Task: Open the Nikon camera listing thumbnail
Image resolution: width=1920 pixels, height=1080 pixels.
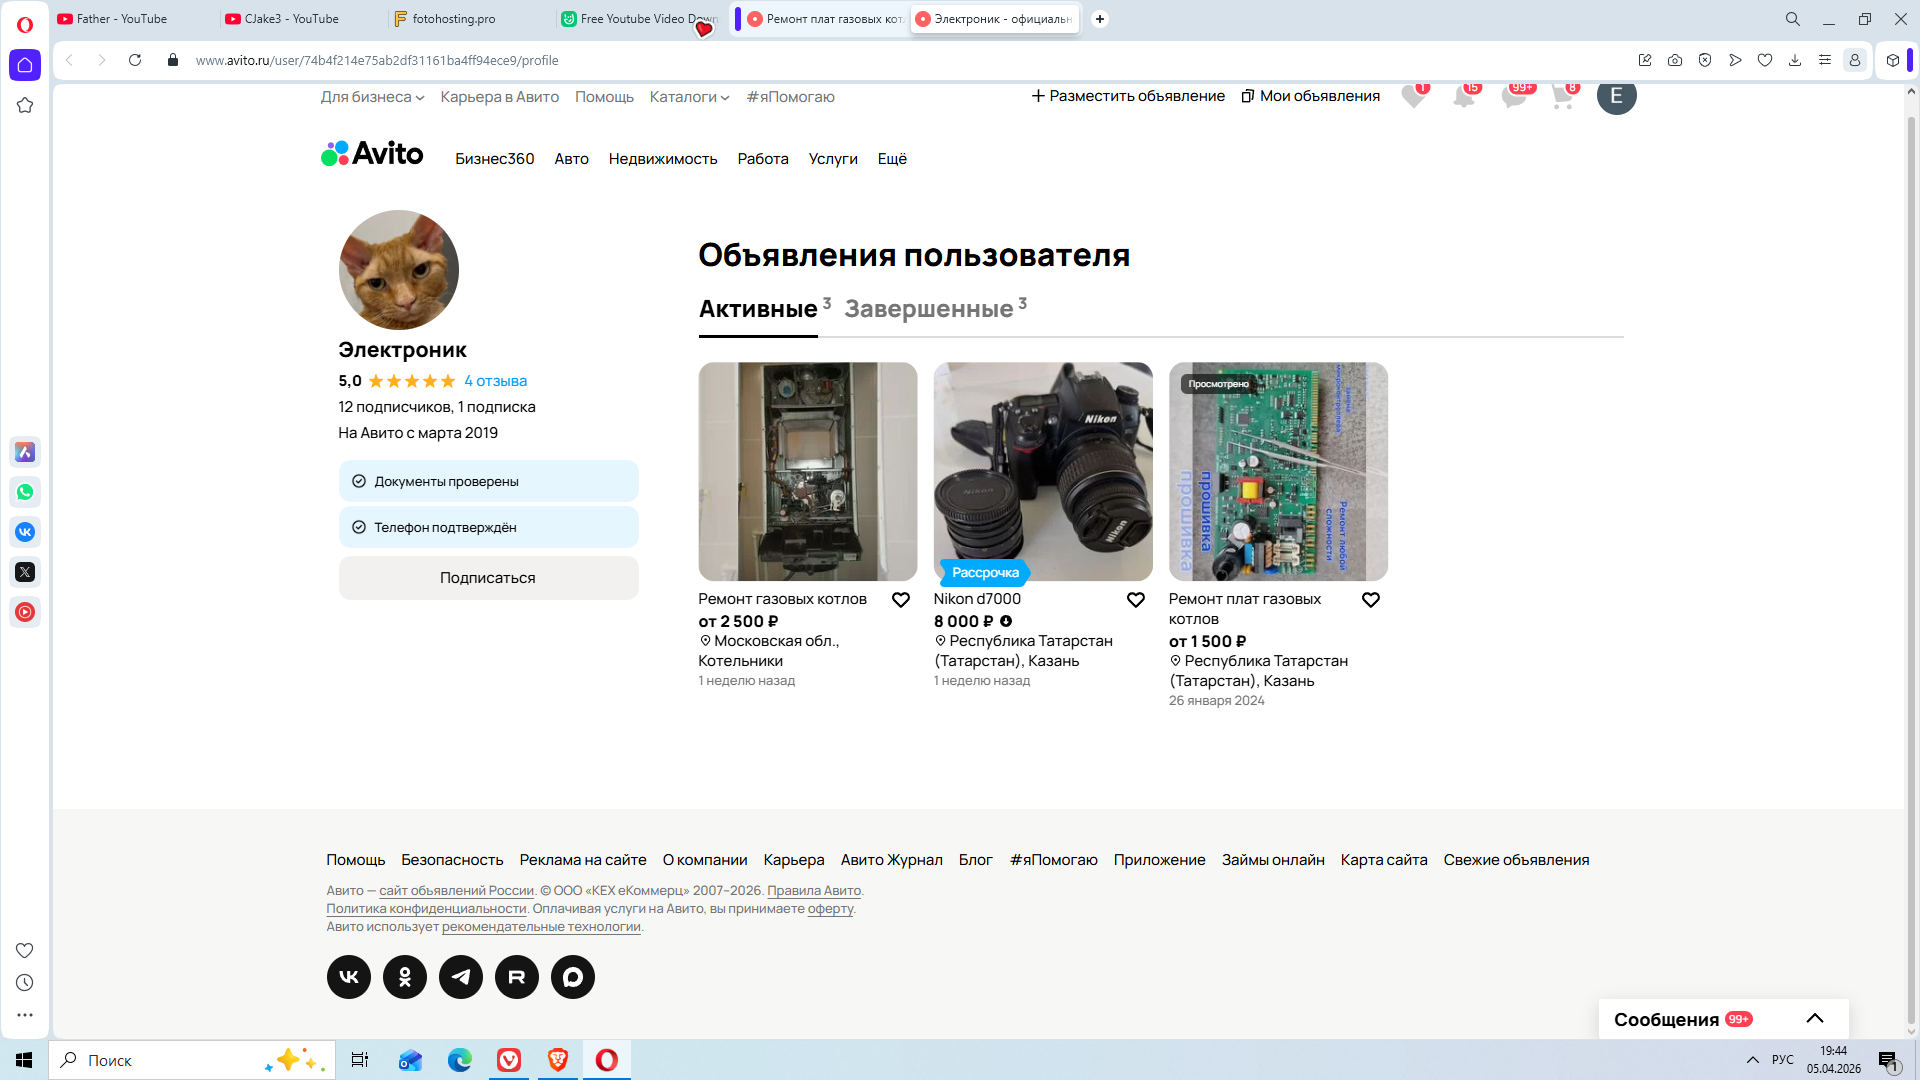Action: pos(1043,471)
